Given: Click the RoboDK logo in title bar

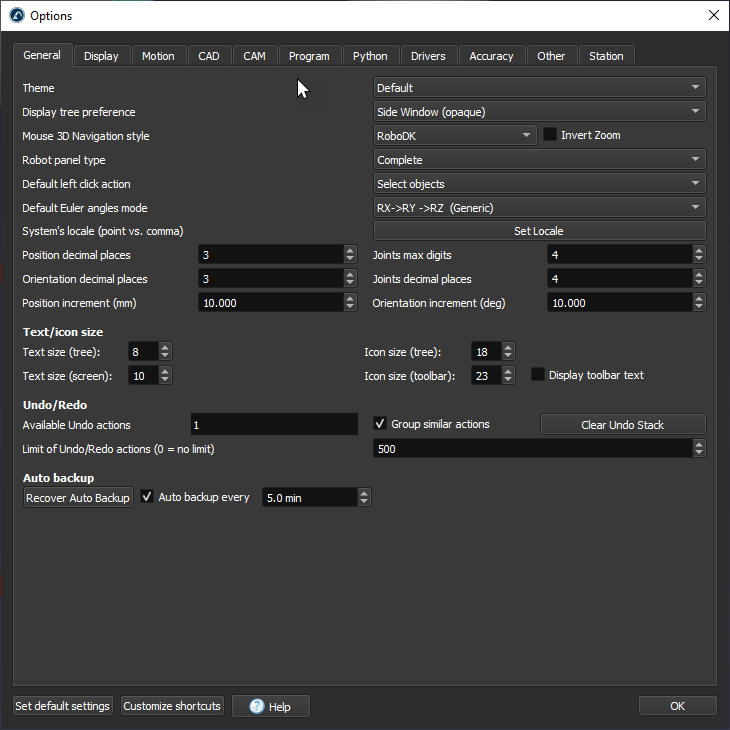Looking at the screenshot, I should [x=17, y=15].
